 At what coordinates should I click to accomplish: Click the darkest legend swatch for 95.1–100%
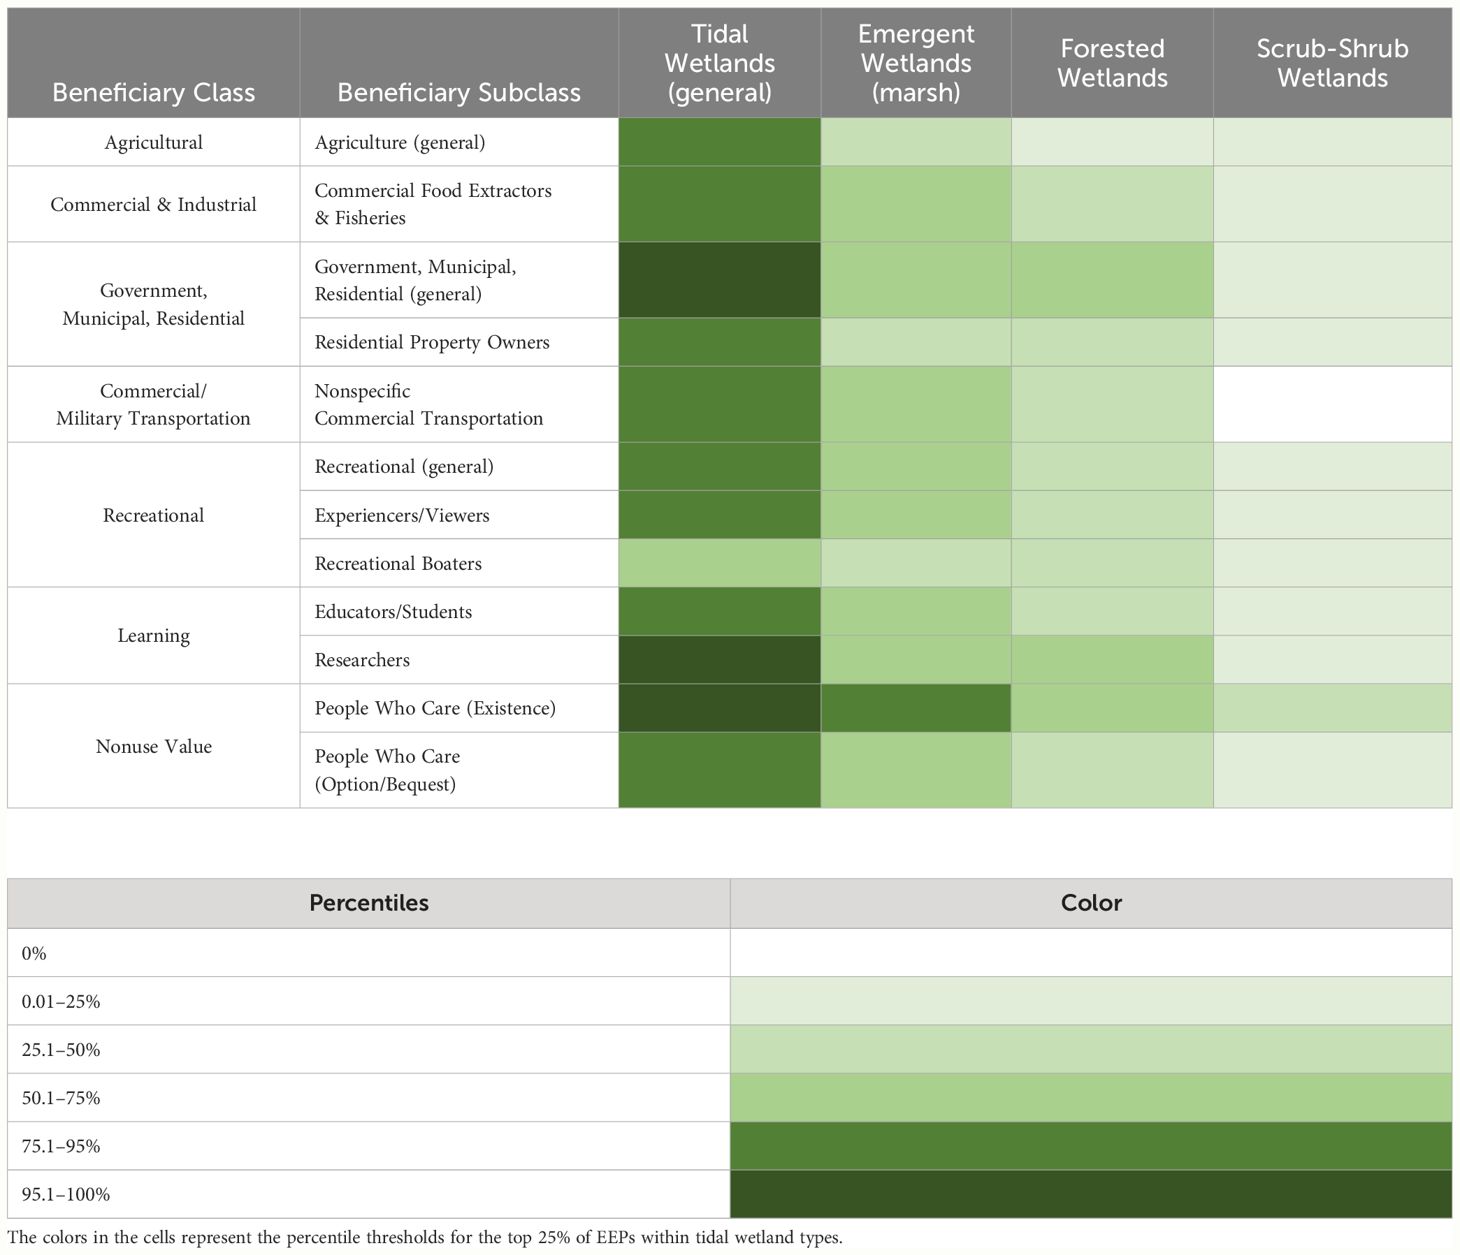point(1091,1194)
